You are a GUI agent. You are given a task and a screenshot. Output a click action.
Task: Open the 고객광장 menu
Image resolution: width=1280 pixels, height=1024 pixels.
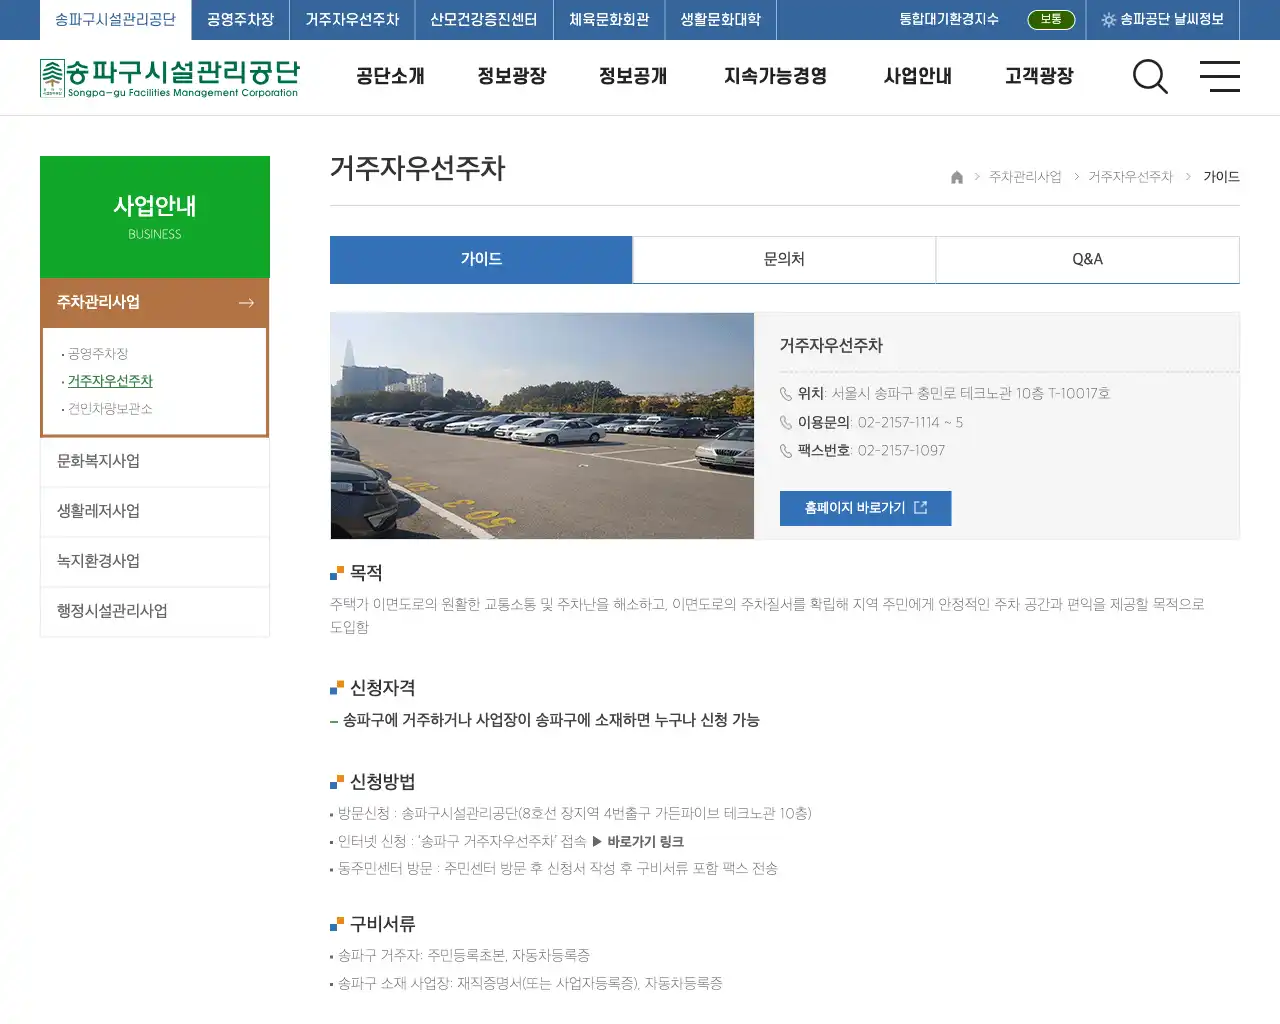click(1038, 76)
